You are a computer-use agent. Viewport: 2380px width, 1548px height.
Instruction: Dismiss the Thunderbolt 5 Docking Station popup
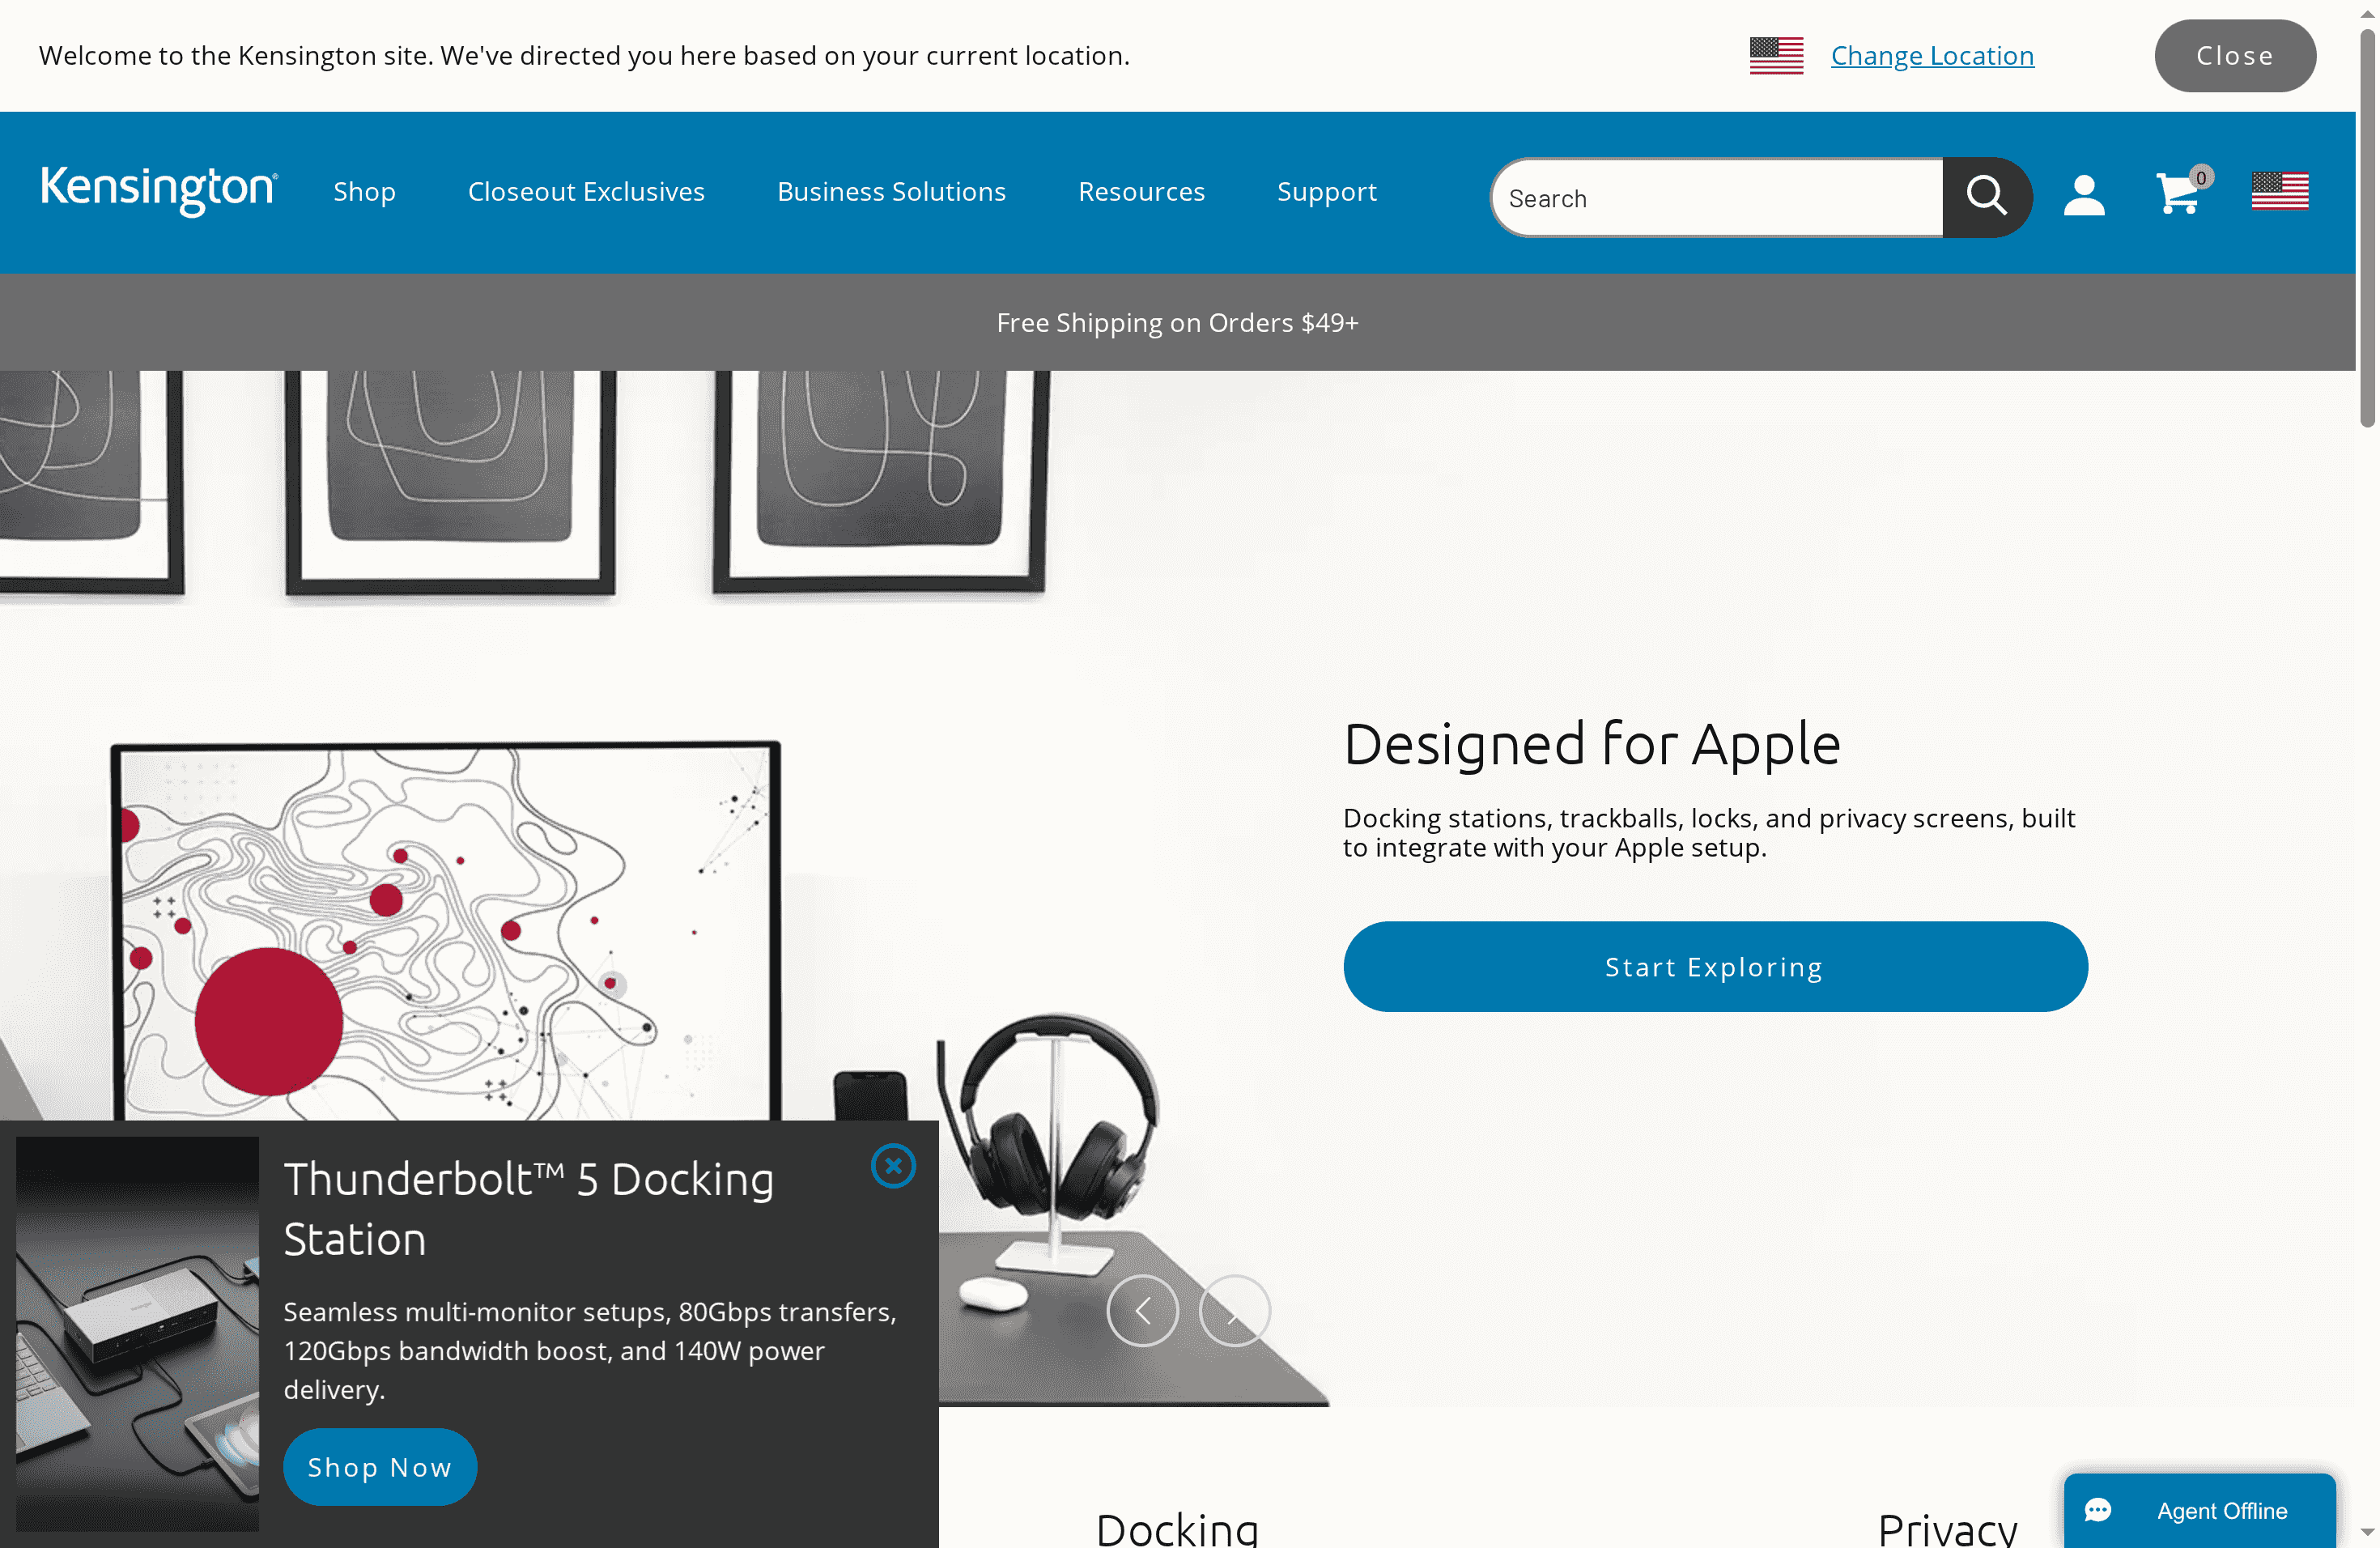coord(893,1165)
